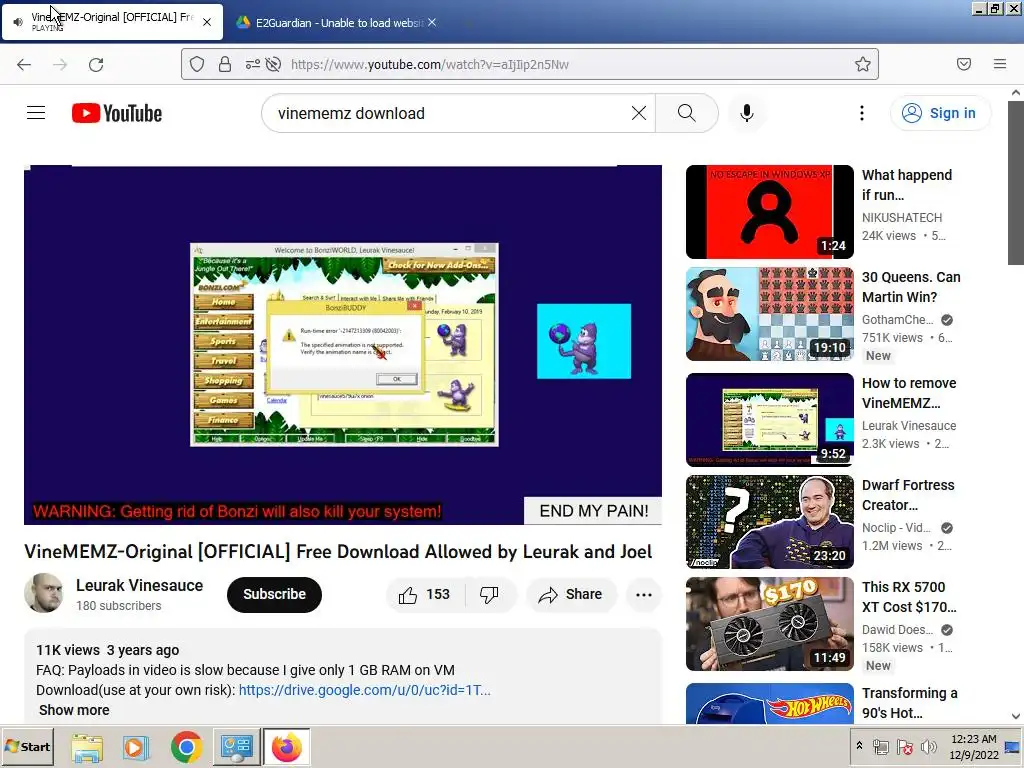This screenshot has height=768, width=1024.
Task: Open YouTube settings three-dot menu
Action: click(861, 113)
